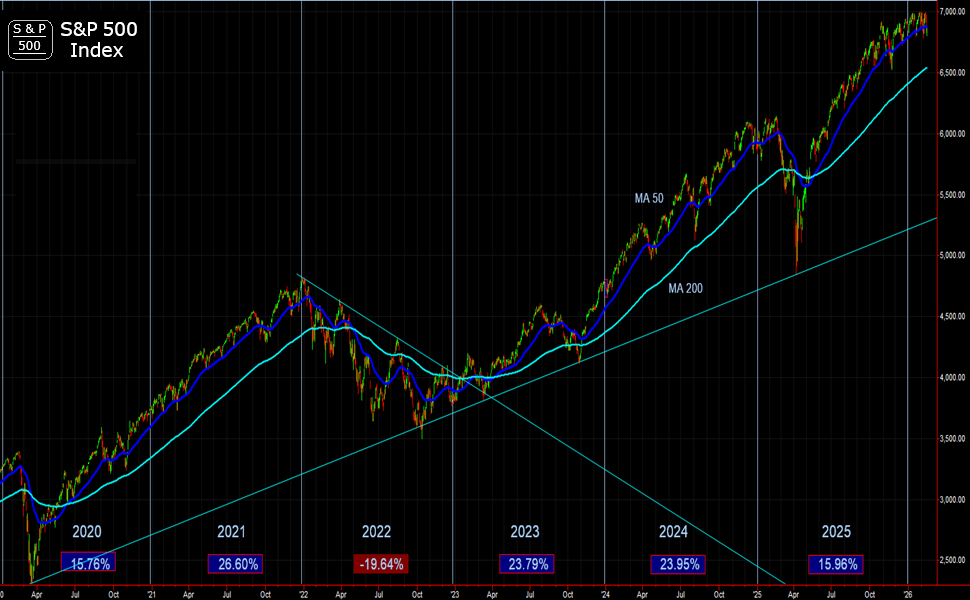
Task: Expand the 15.96% badge under 2025
Action: [x=835, y=563]
